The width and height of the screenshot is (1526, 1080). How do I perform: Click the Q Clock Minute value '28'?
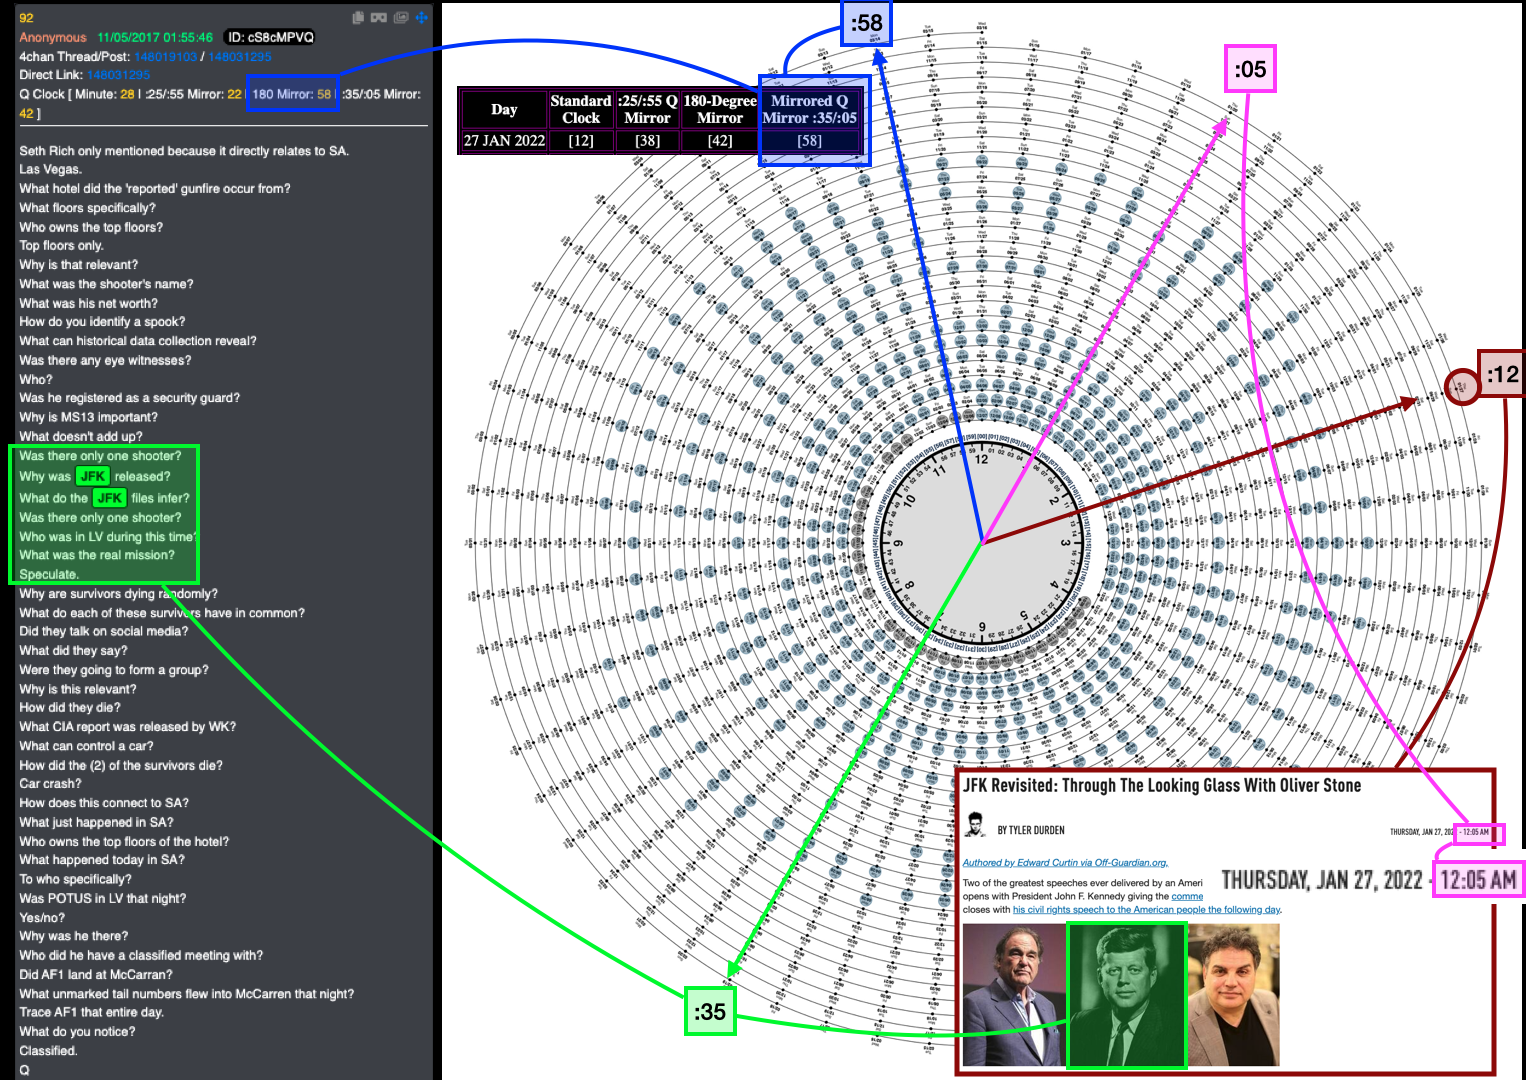coord(127,94)
